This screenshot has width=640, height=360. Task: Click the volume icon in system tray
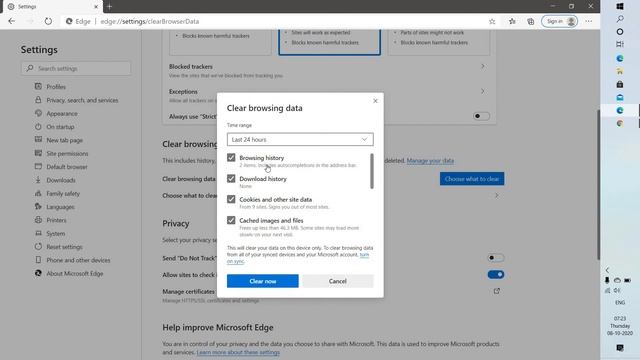point(617,290)
